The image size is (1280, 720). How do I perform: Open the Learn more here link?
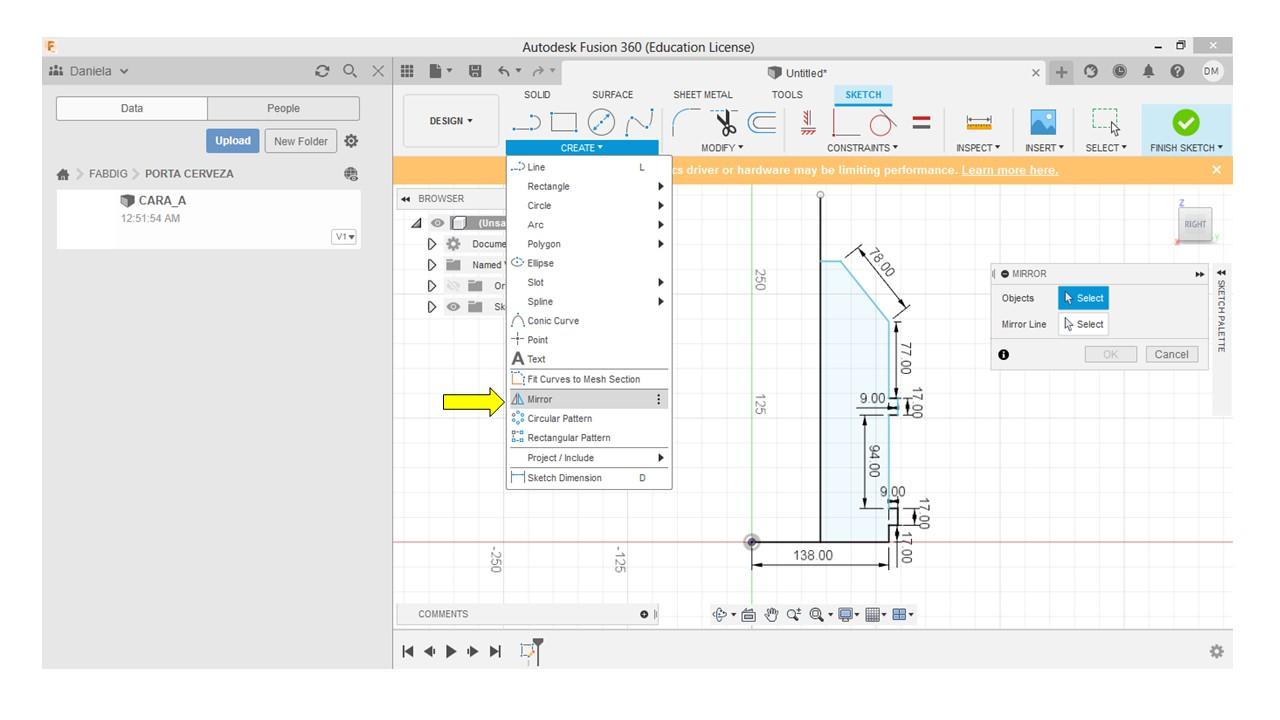[x=1009, y=170]
